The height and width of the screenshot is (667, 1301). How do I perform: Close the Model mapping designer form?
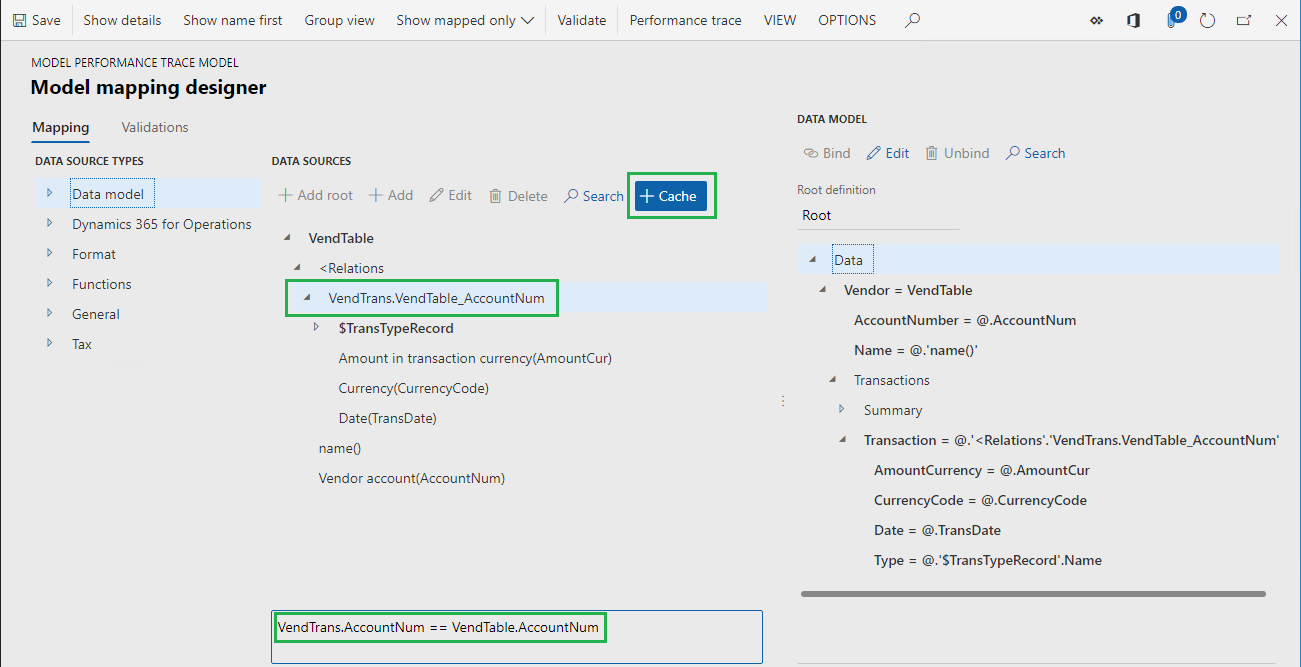[1281, 20]
